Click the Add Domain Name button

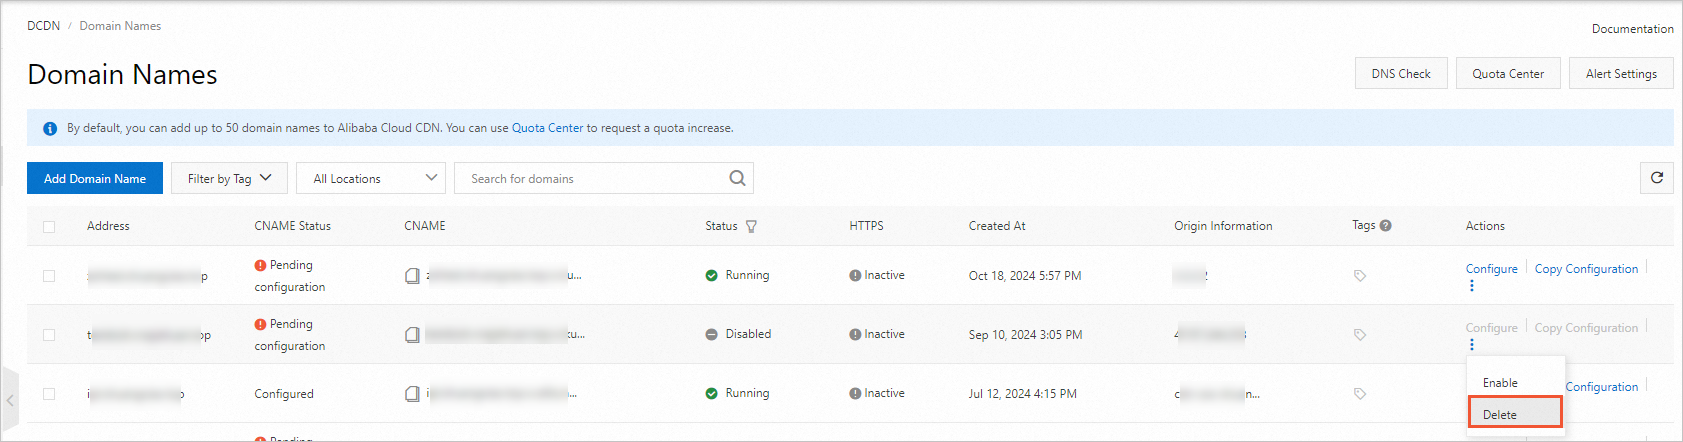point(95,178)
